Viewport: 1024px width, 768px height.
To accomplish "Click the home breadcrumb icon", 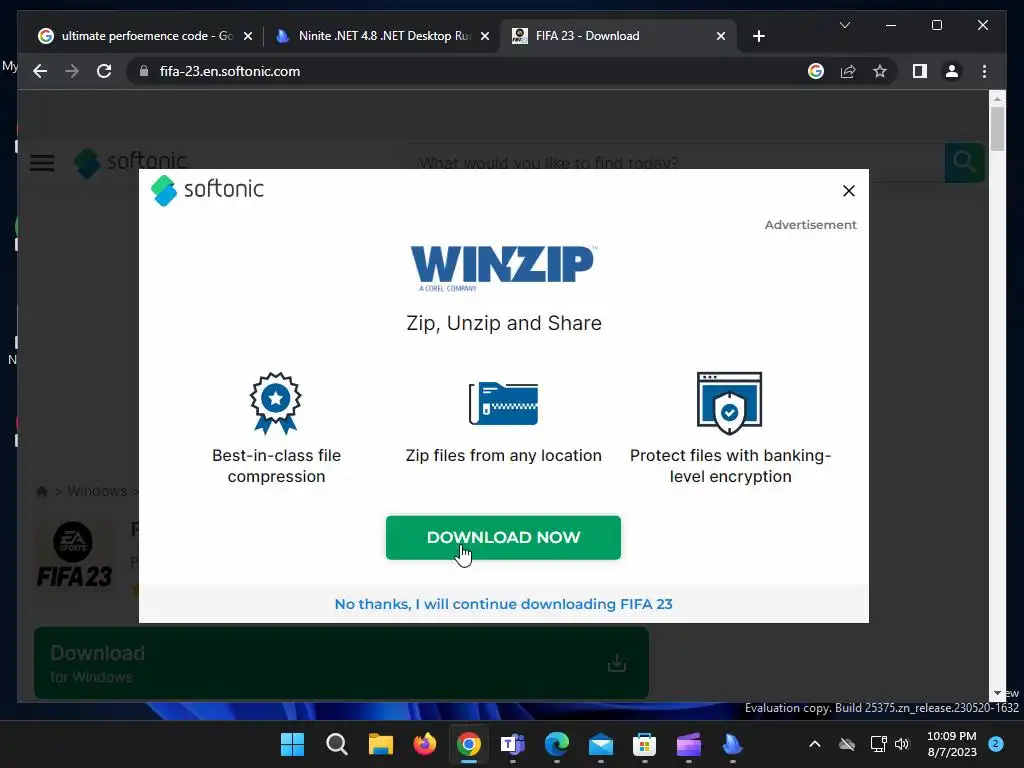I will pos(42,491).
